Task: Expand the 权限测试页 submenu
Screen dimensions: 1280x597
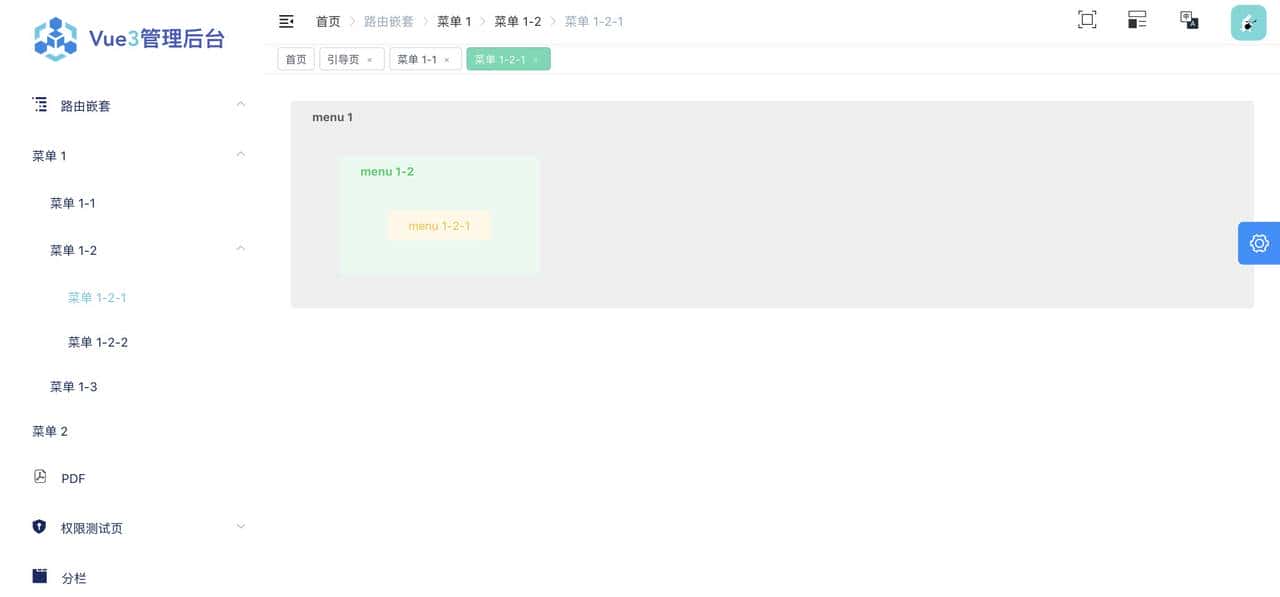Action: (x=240, y=527)
